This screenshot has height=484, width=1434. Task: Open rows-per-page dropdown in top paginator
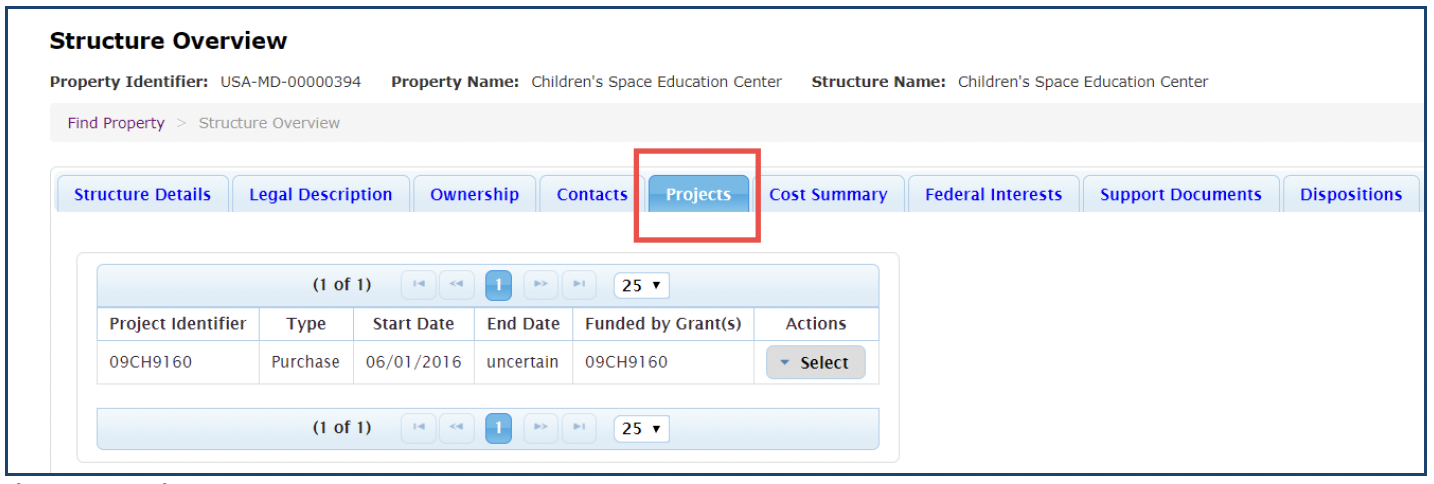(x=641, y=285)
